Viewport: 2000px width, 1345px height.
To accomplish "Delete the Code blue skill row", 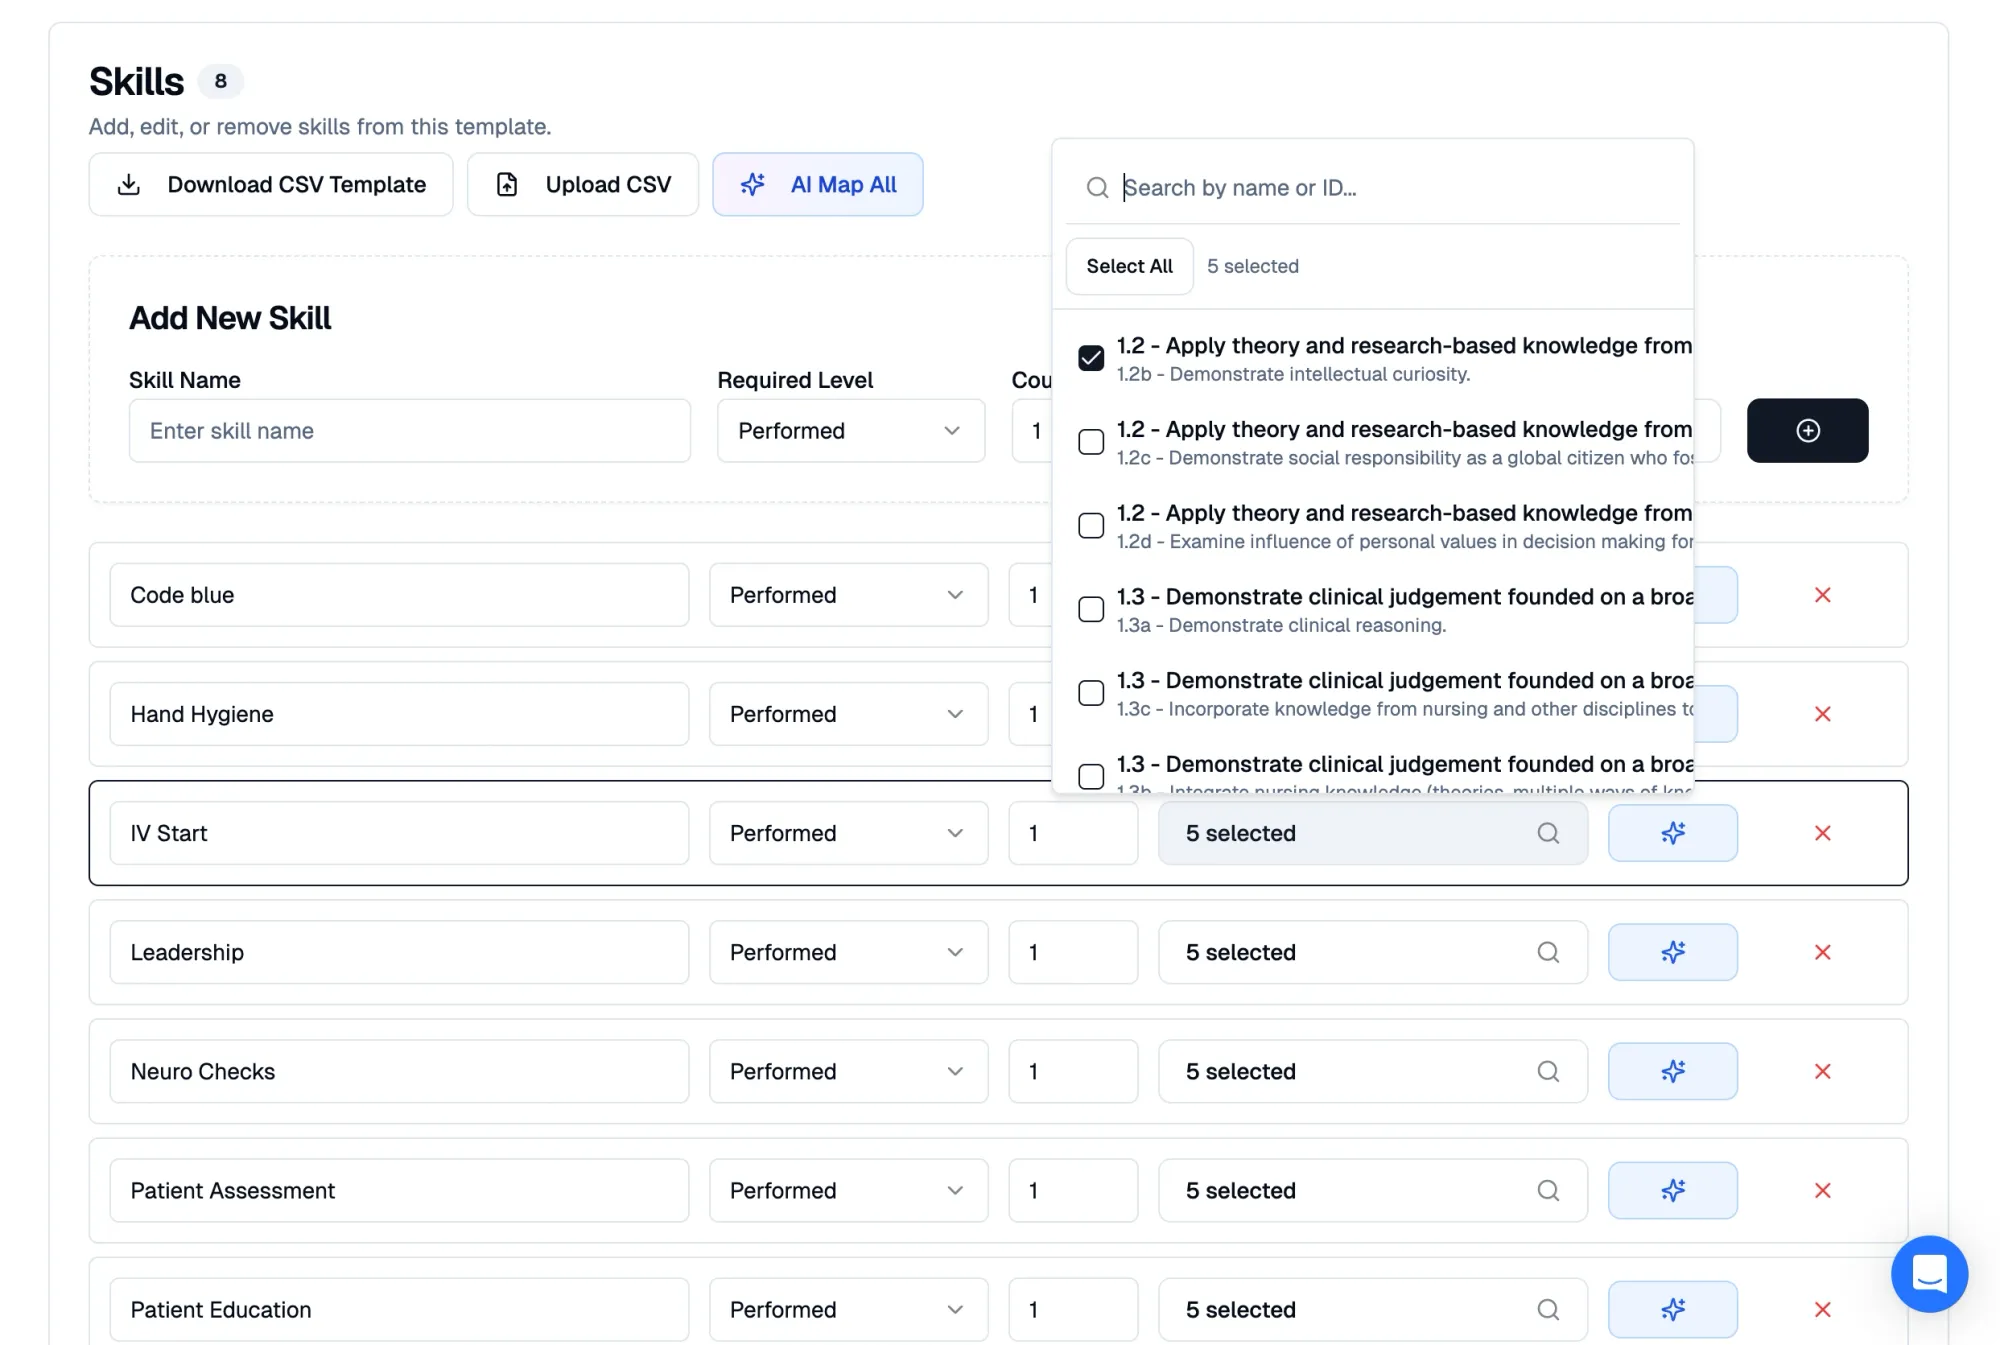I will point(1822,595).
